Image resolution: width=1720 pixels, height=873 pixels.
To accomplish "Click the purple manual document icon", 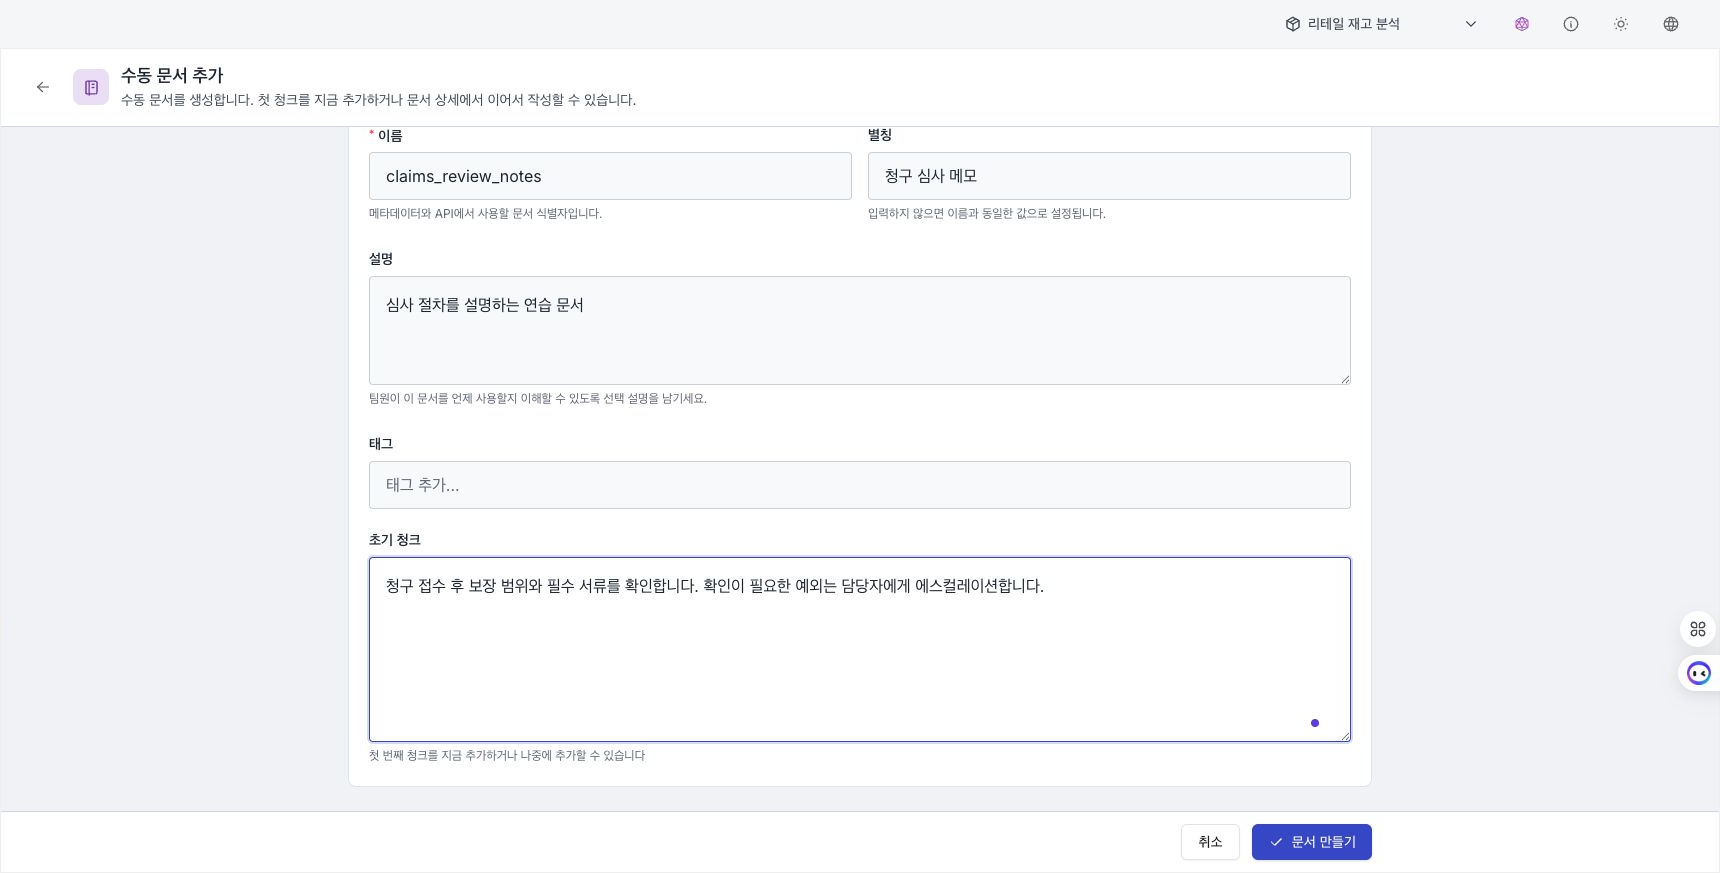I will click(x=91, y=87).
